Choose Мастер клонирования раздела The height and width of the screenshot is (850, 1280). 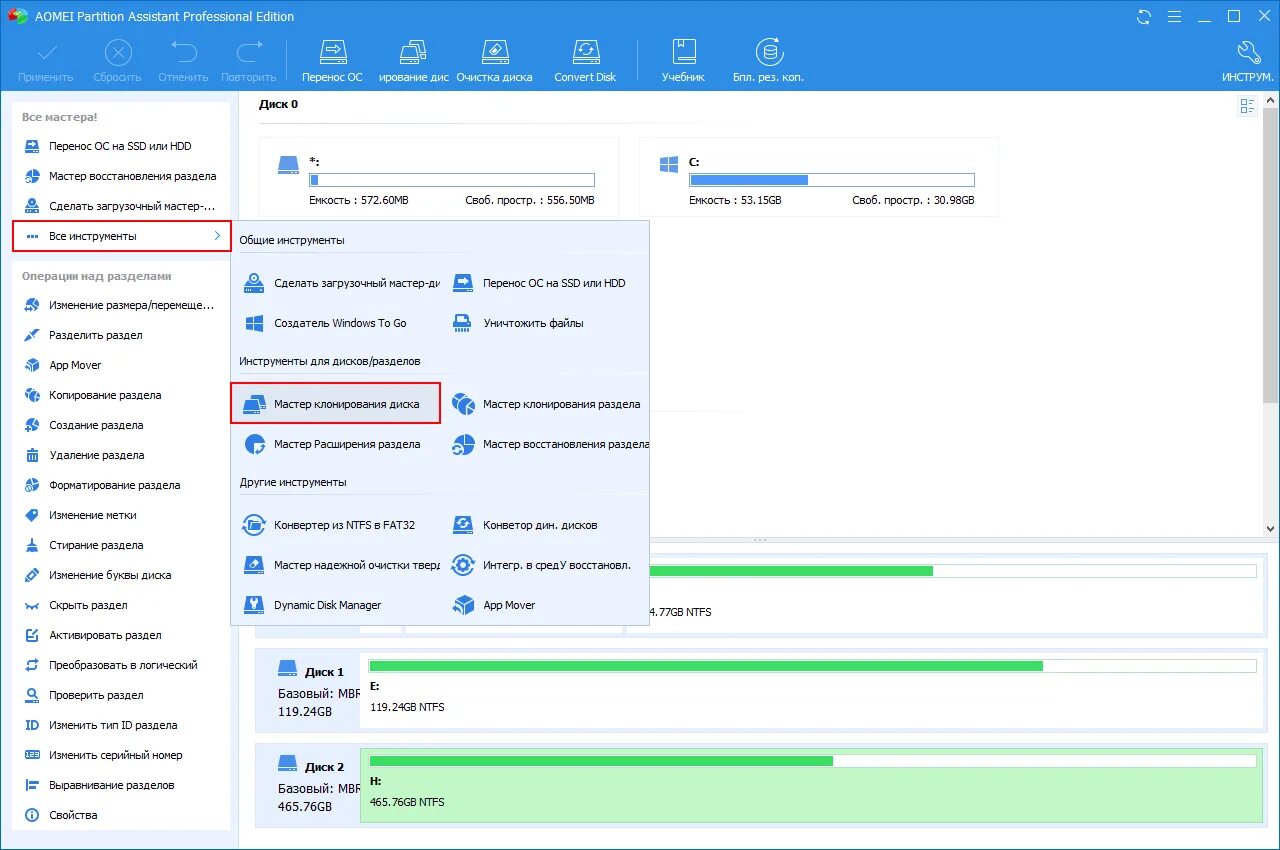[x=545, y=404]
